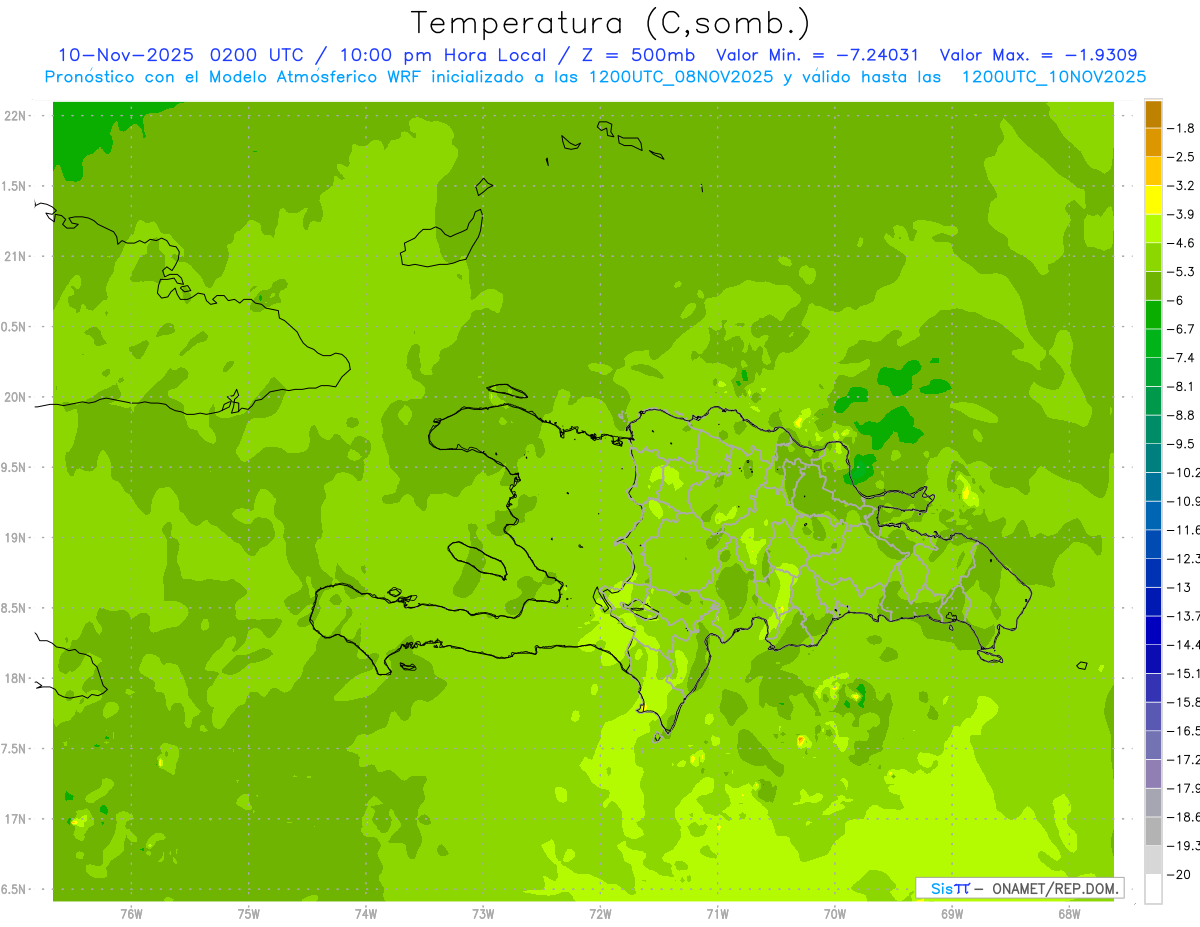Pick the dark green swatch between -6 and -6.7
This screenshot has width=1200, height=927.
1153,314
